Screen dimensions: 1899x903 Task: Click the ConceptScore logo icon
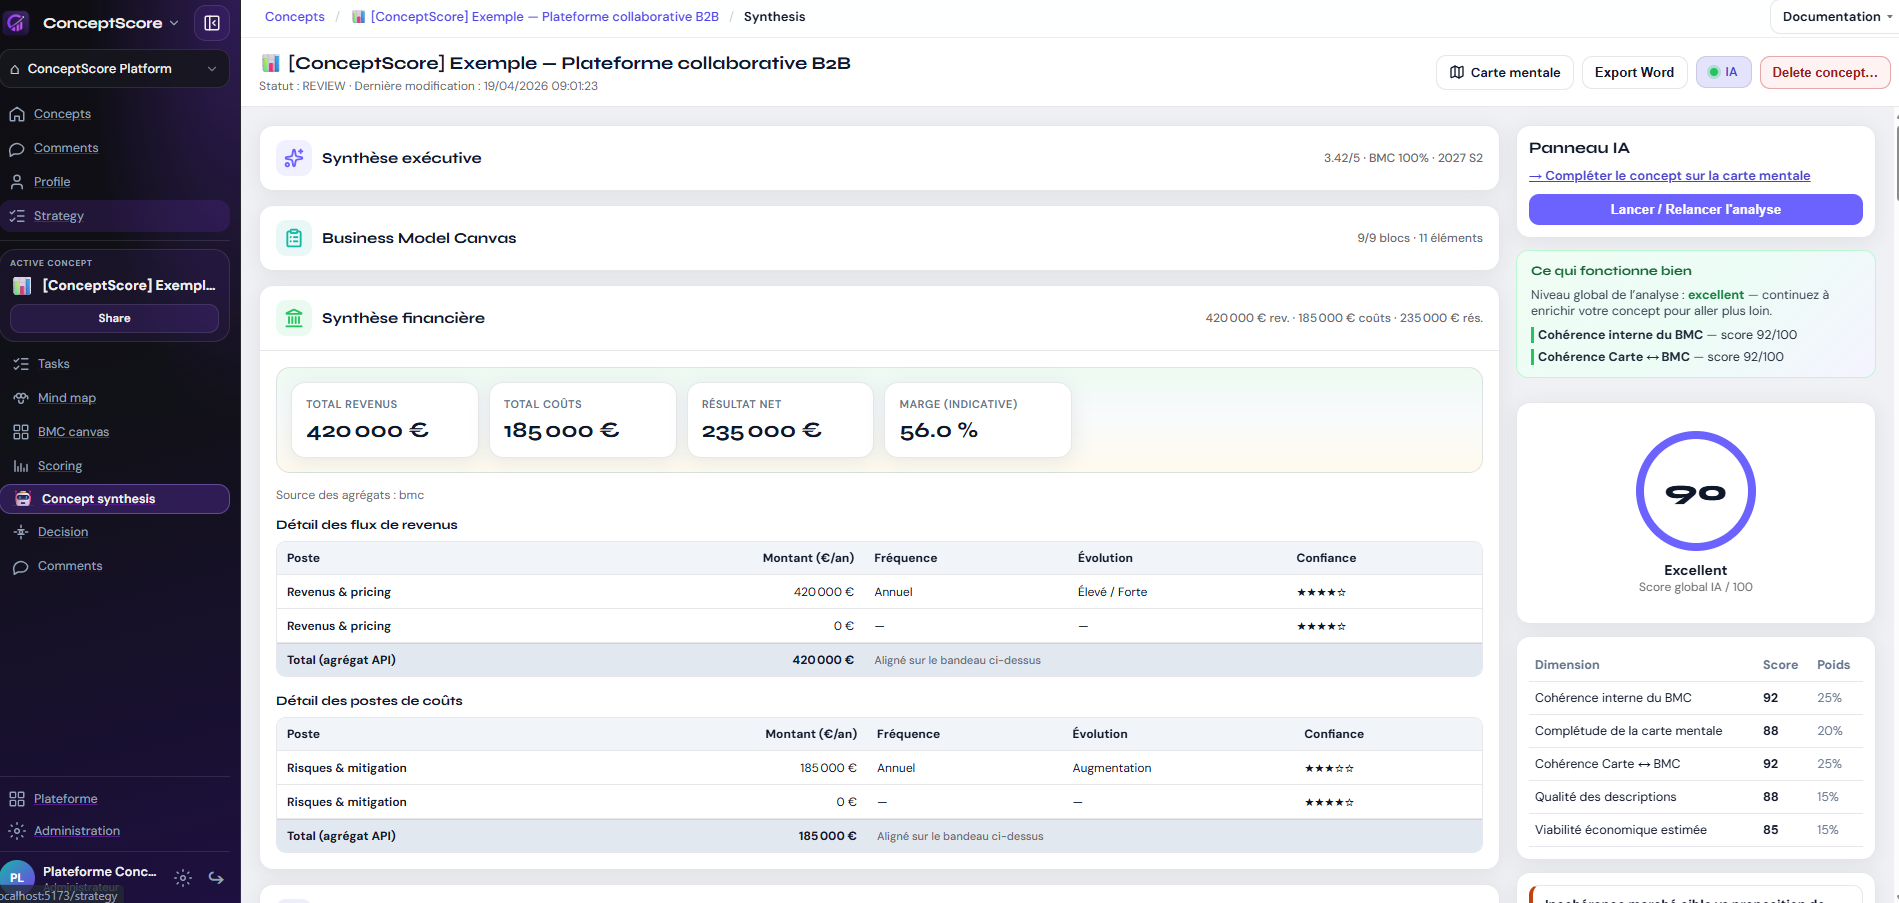[17, 22]
